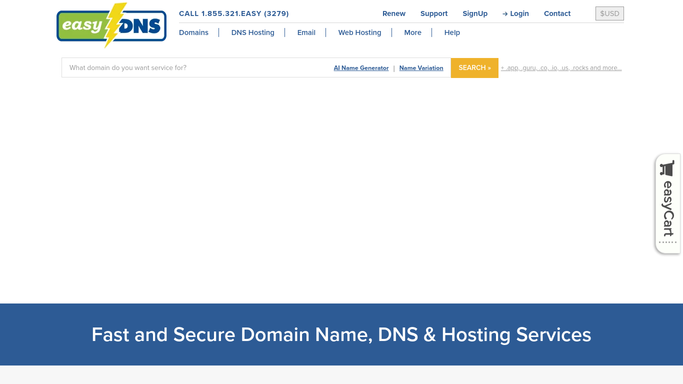Viewport: 683px width, 384px height.
Task: Click the Fast and Secure Domain Name heading
Action: pyautogui.click(x=341, y=335)
